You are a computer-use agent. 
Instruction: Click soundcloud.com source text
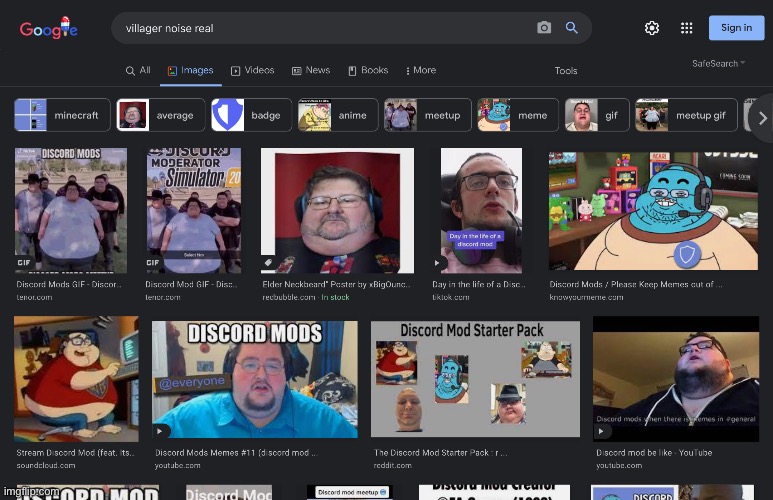(x=46, y=465)
